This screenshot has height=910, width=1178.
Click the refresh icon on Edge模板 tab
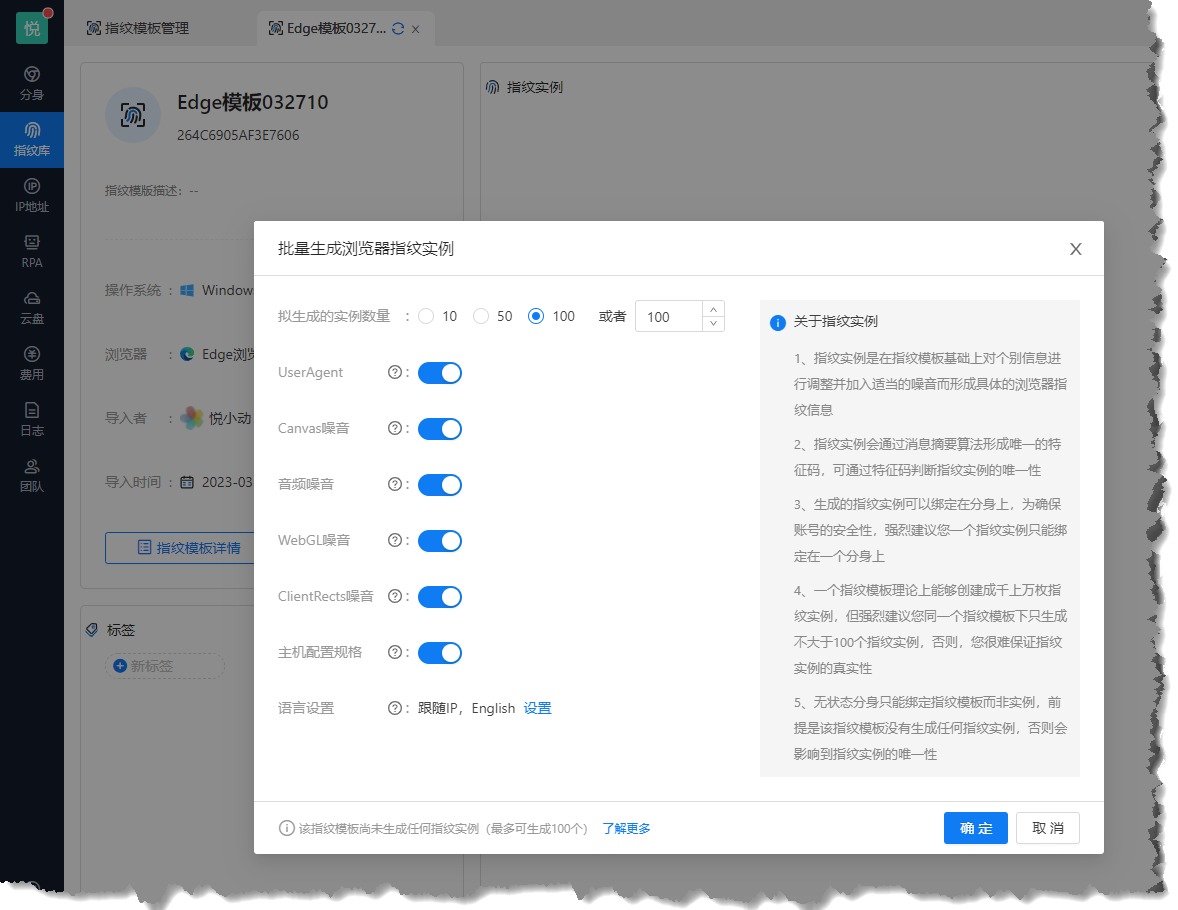pos(398,29)
